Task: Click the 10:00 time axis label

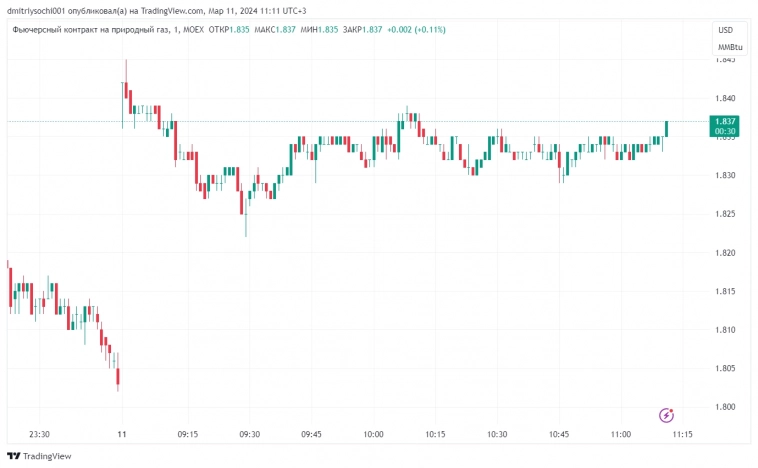Action: pyautogui.click(x=373, y=435)
